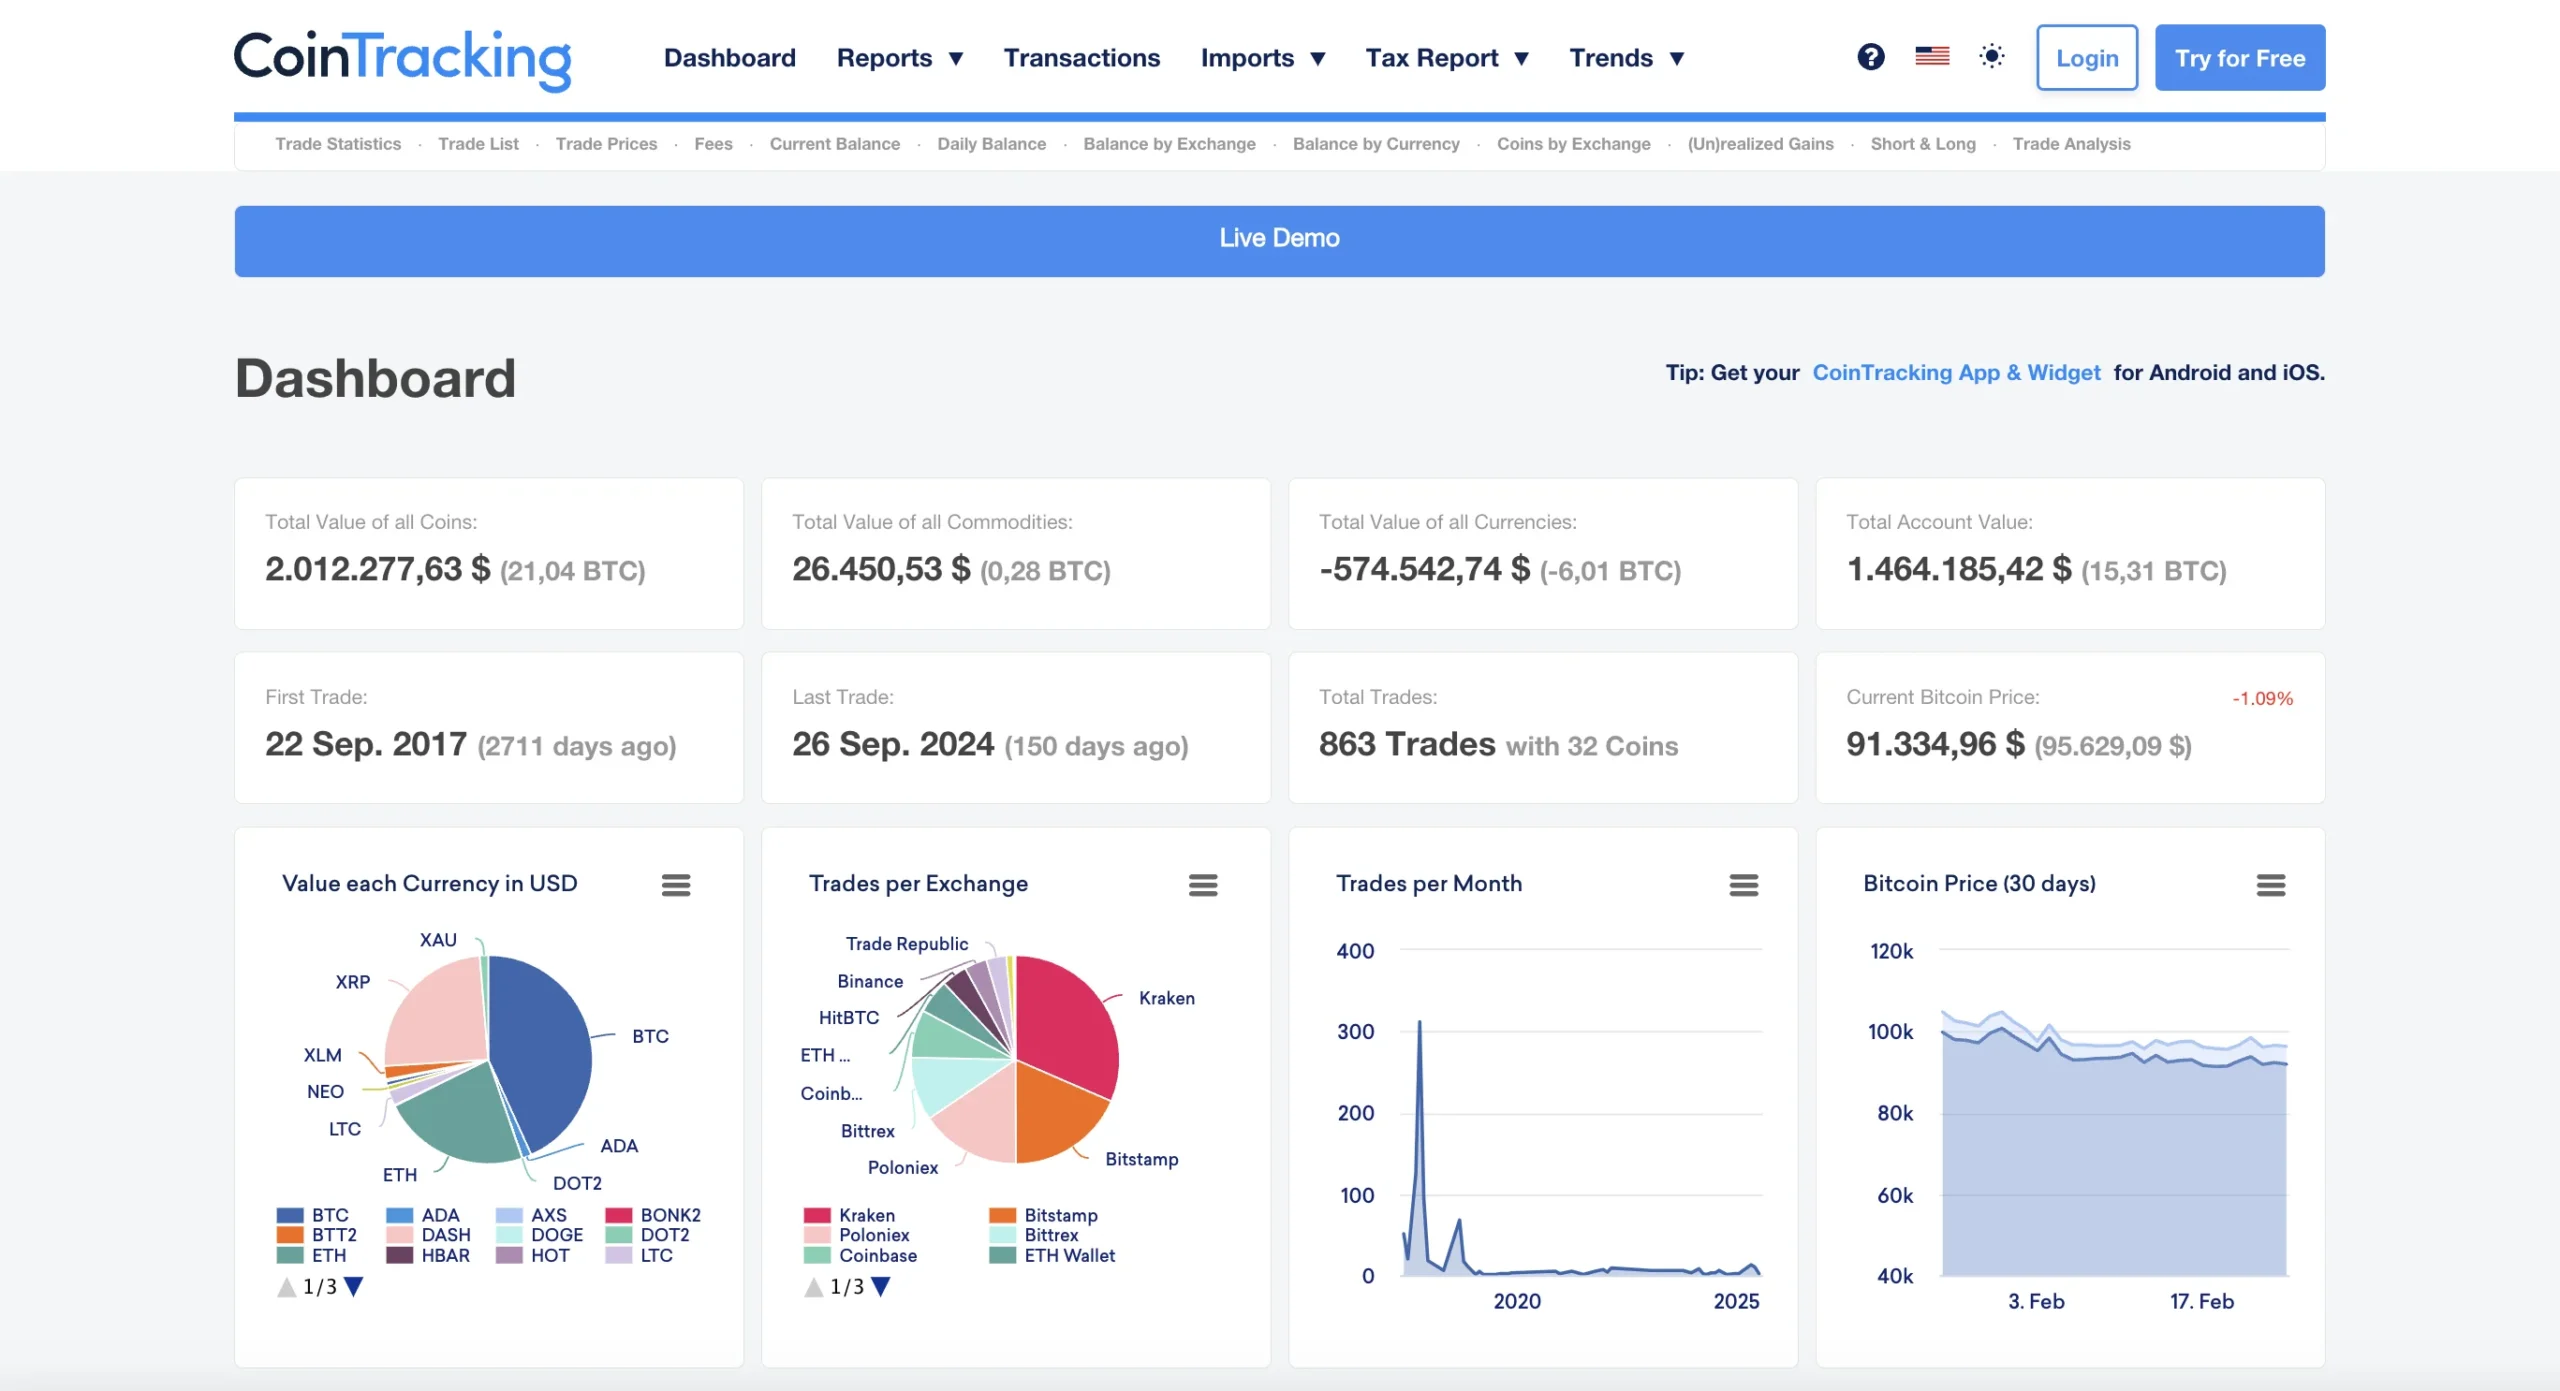Image resolution: width=2560 pixels, height=1391 pixels.
Task: Click the Login button
Action: tap(2087, 58)
